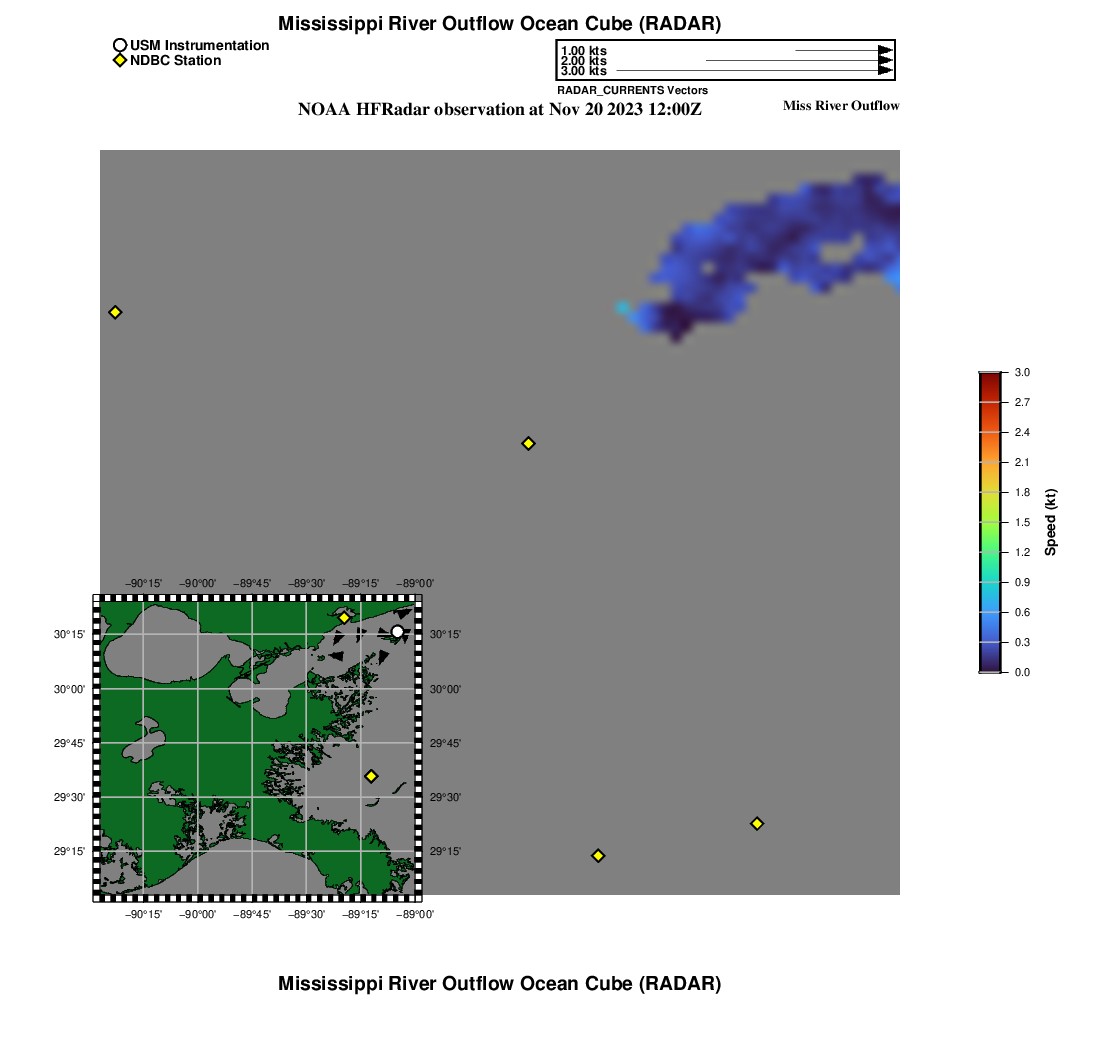Viewport: 1100px width, 1050px height.
Task: Click the green 1.2 kt region of colorbar
Action: click(x=989, y=552)
